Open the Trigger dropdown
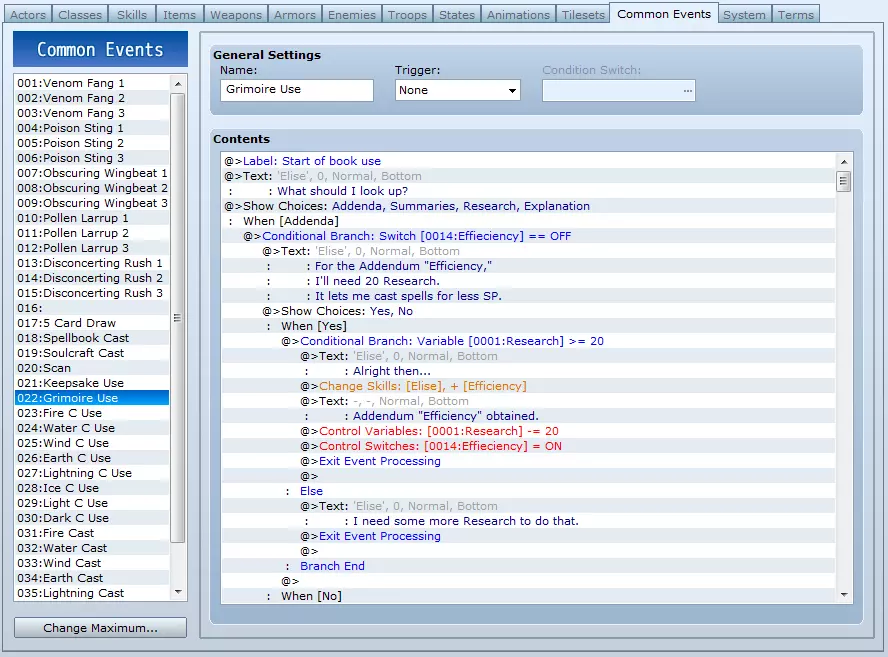The image size is (888, 657). coord(458,90)
